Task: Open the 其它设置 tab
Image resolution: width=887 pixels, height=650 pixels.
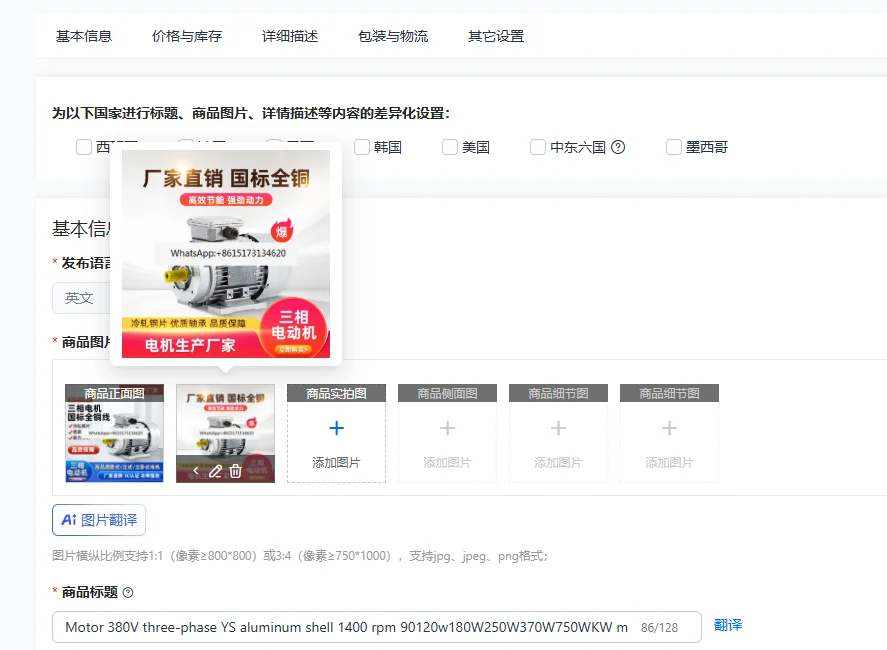Action: 496,36
